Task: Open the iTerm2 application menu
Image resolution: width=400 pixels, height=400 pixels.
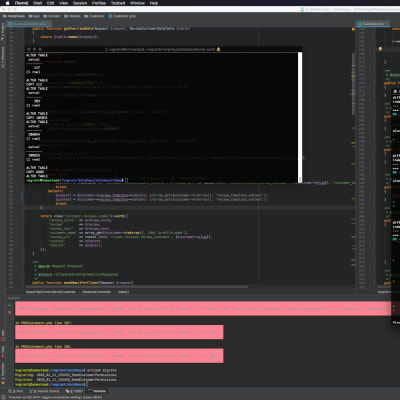Action: [x=21, y=3]
